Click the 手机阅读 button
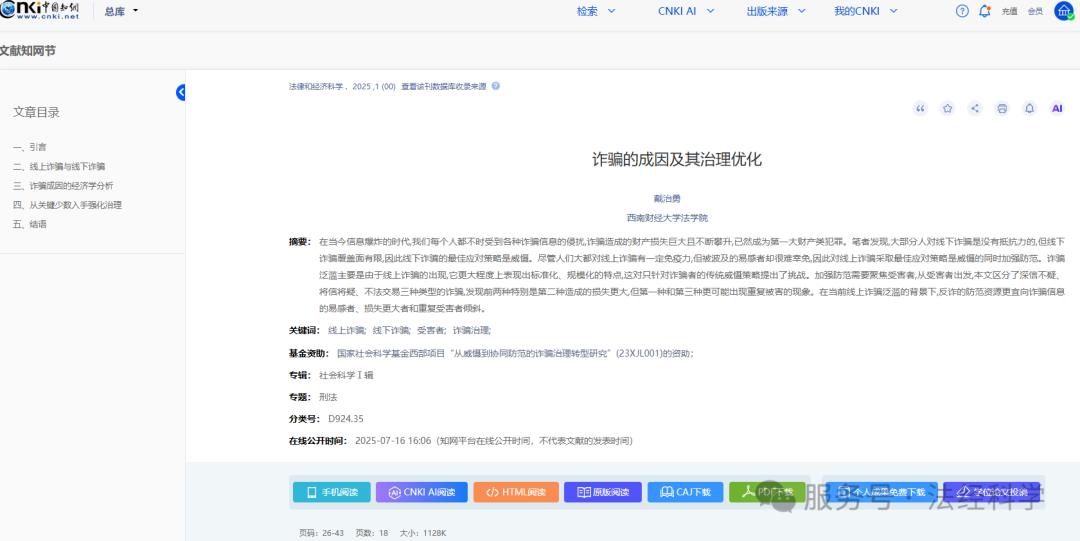1080x541 pixels. [x=332, y=492]
